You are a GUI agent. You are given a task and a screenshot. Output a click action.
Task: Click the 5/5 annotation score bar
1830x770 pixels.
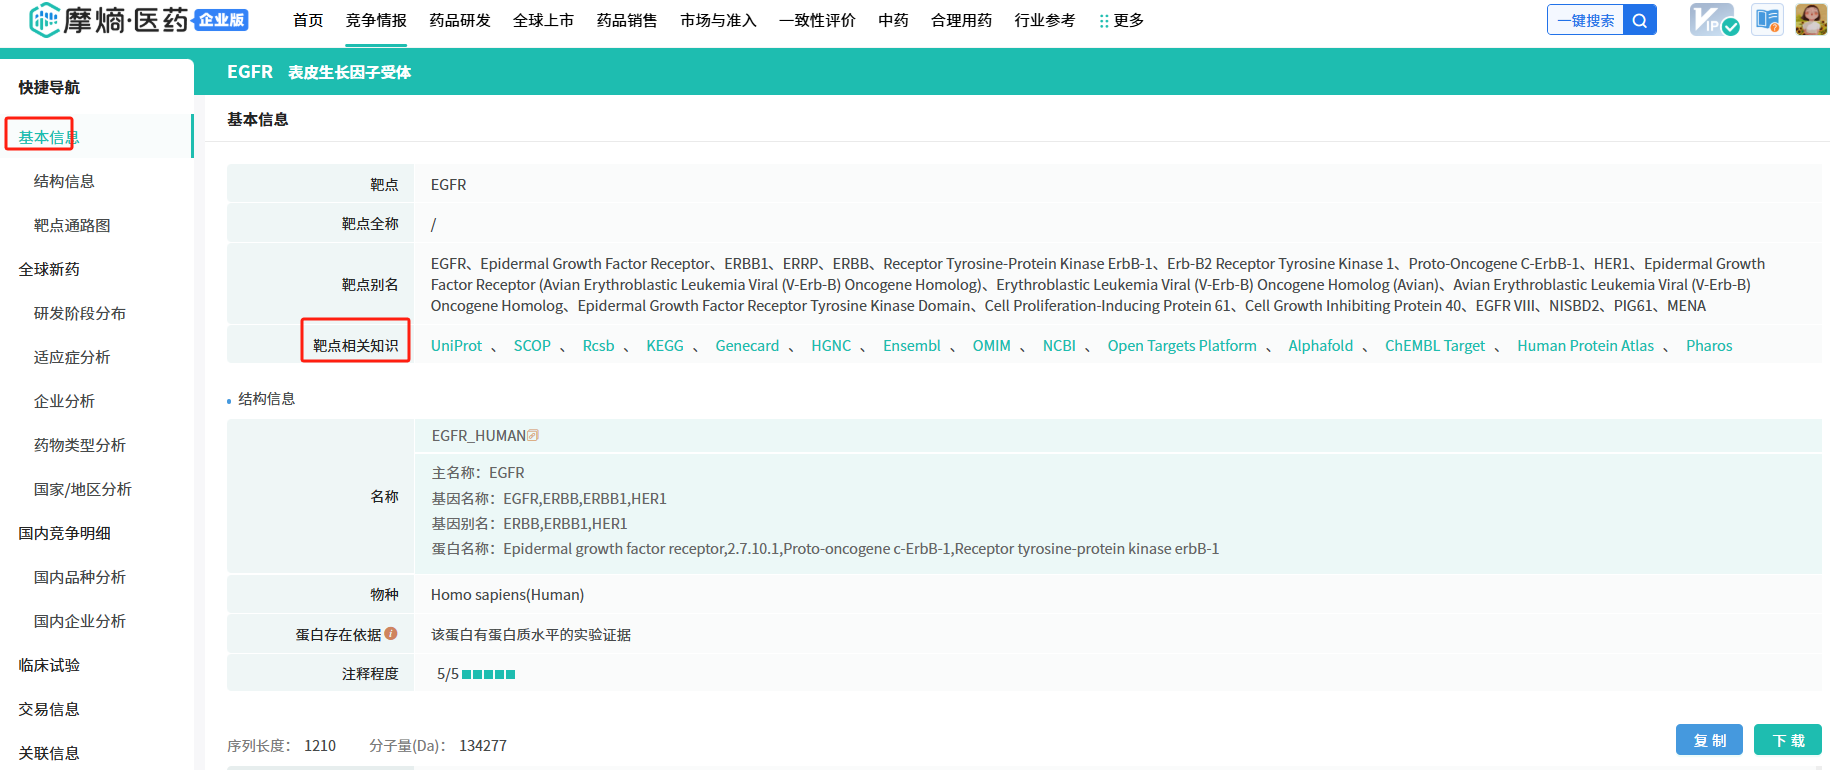488,675
